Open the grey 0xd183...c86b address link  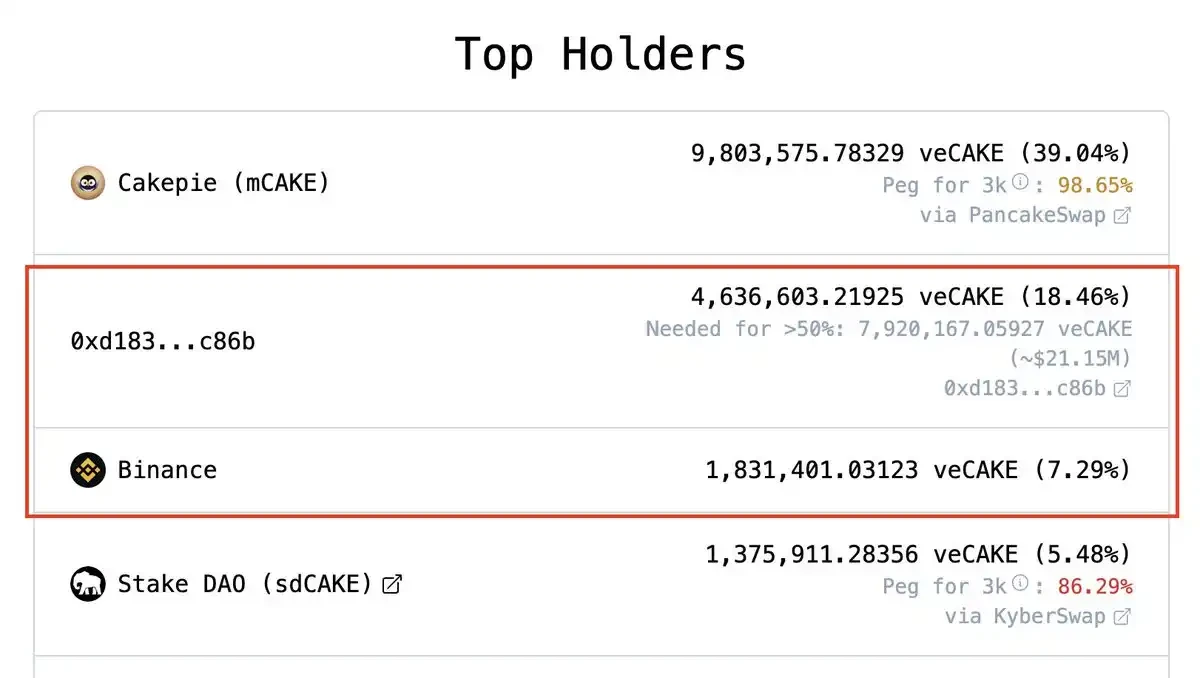pyautogui.click(x=1024, y=388)
